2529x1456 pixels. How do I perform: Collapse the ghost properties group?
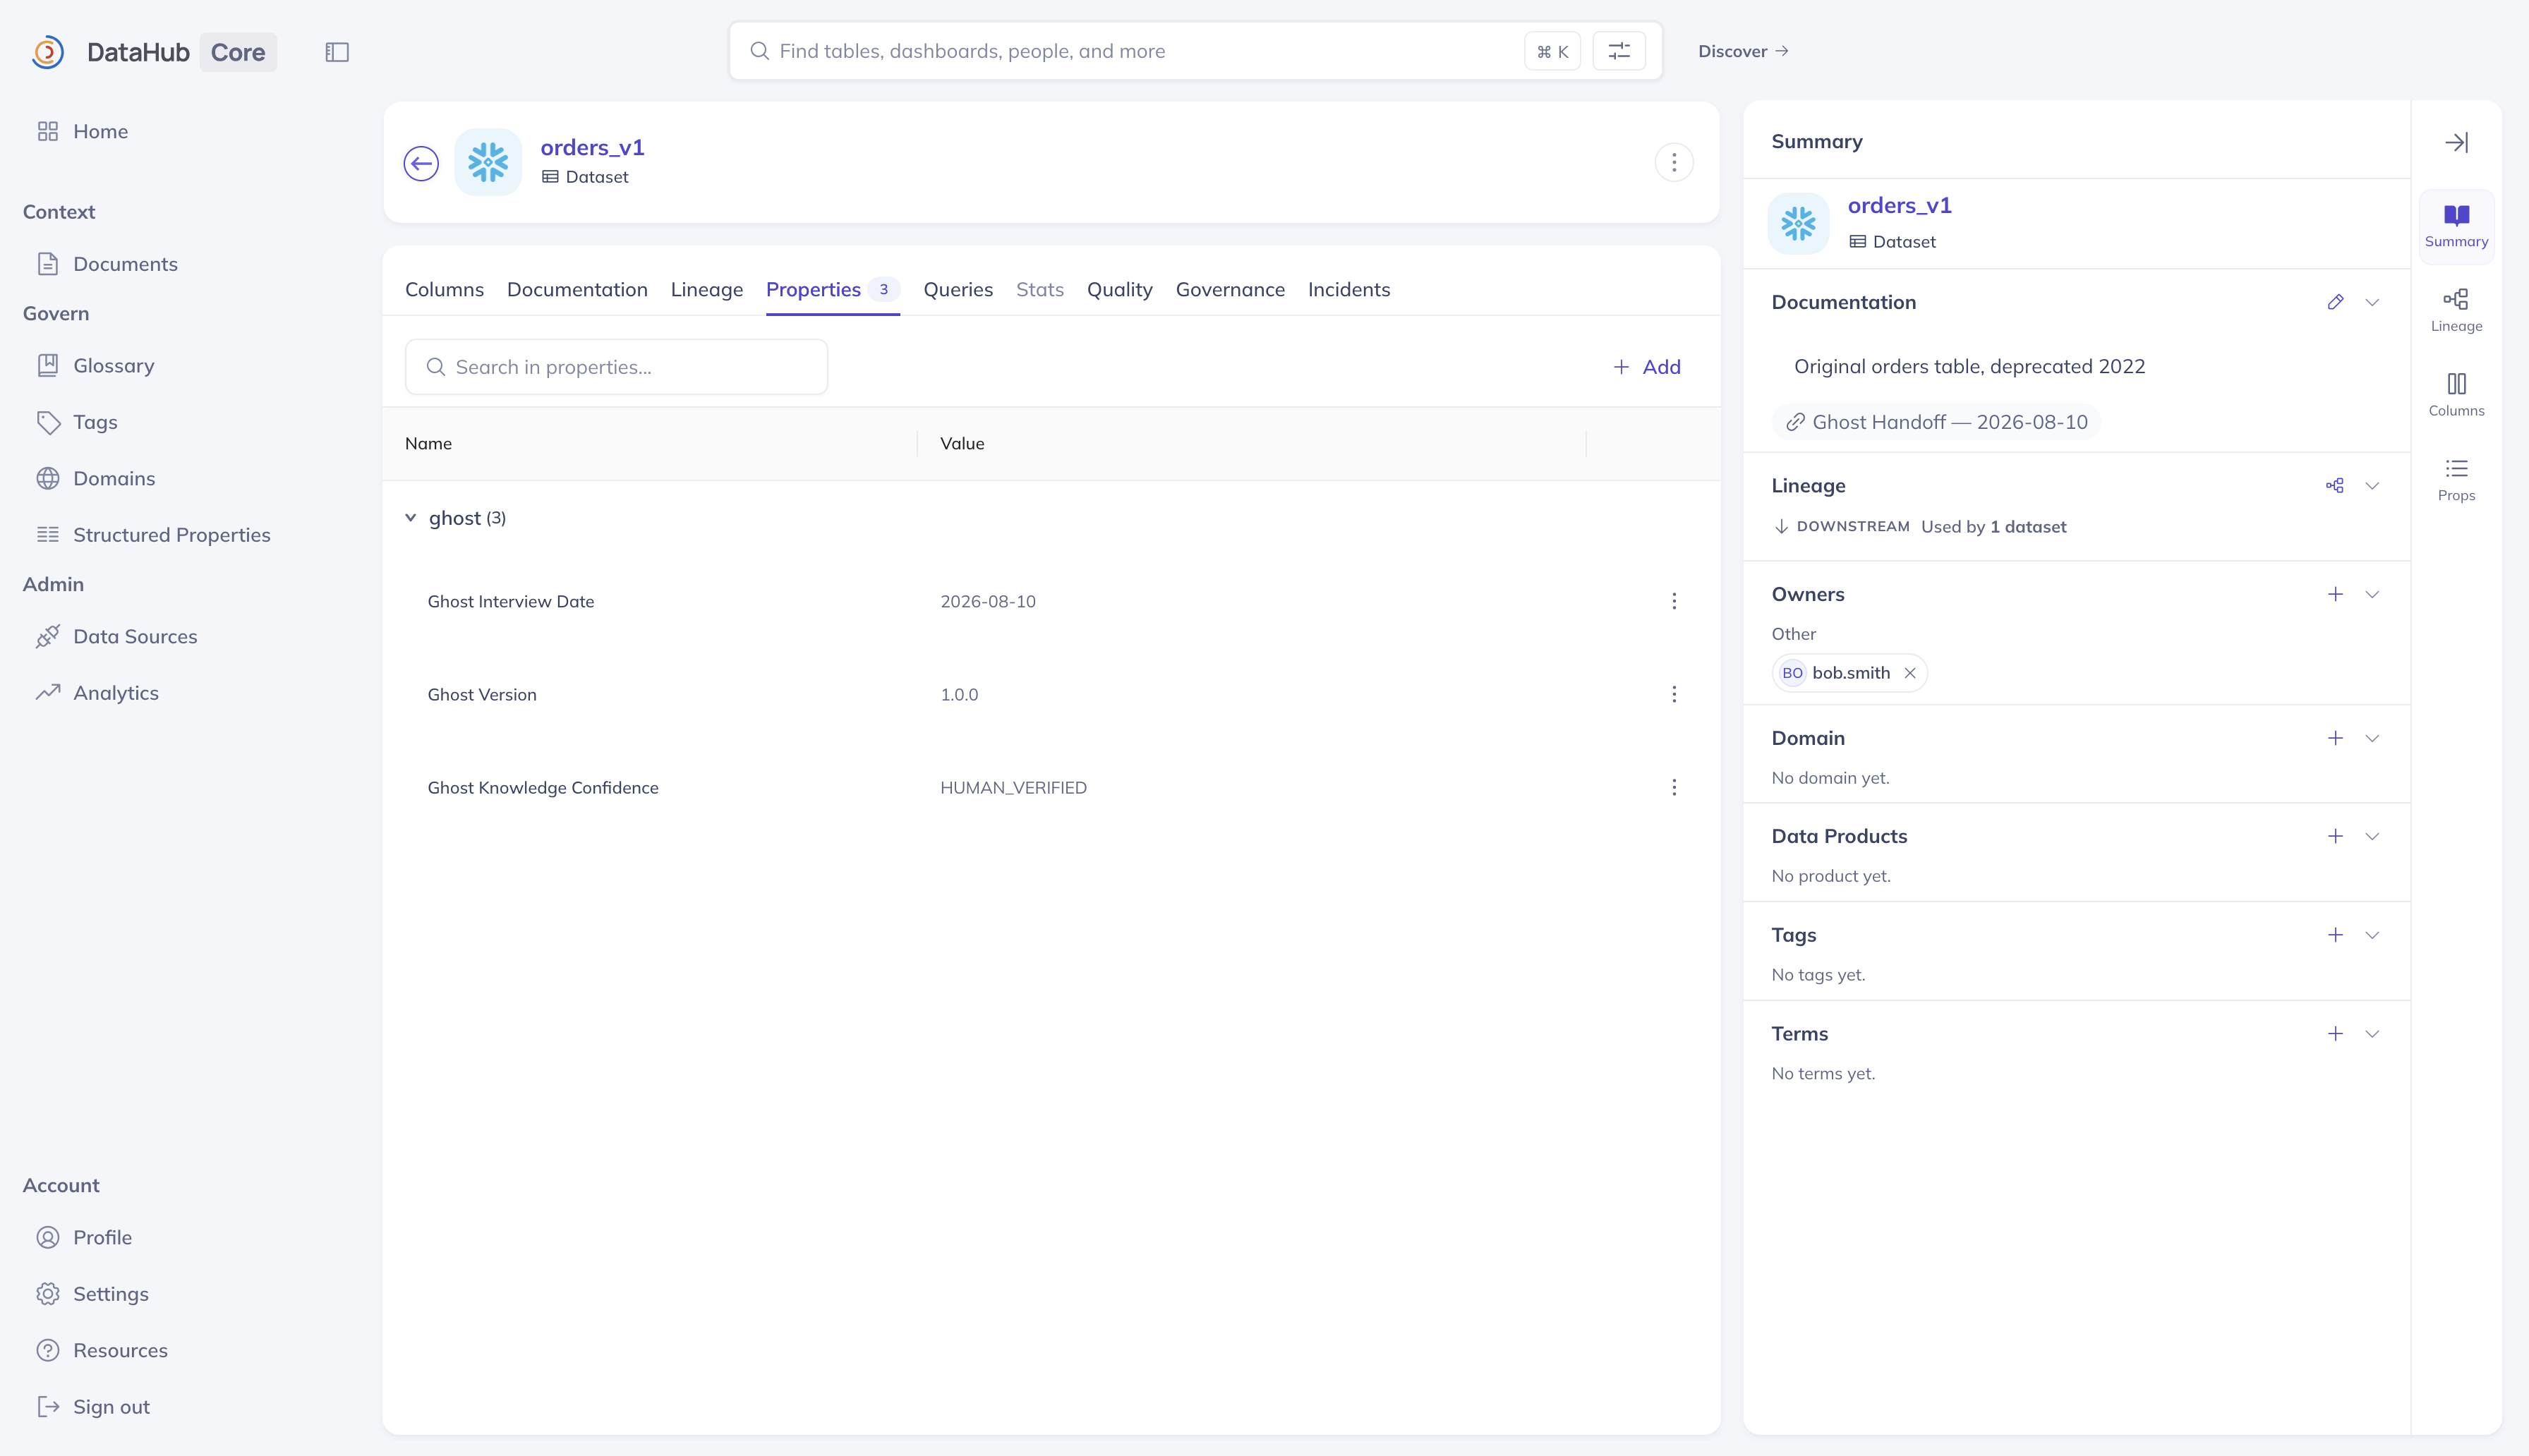point(410,518)
